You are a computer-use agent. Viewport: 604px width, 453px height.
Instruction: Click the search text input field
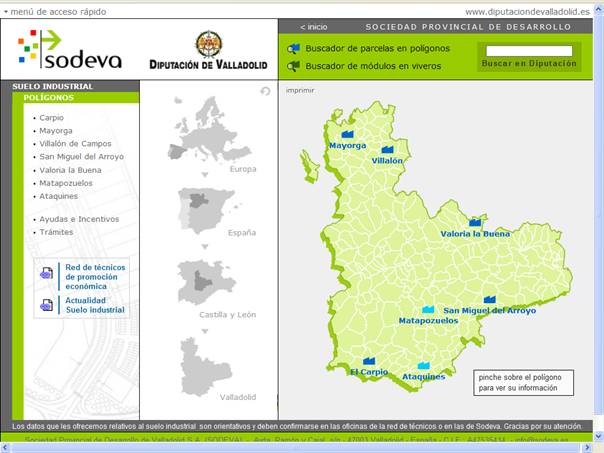tap(529, 50)
